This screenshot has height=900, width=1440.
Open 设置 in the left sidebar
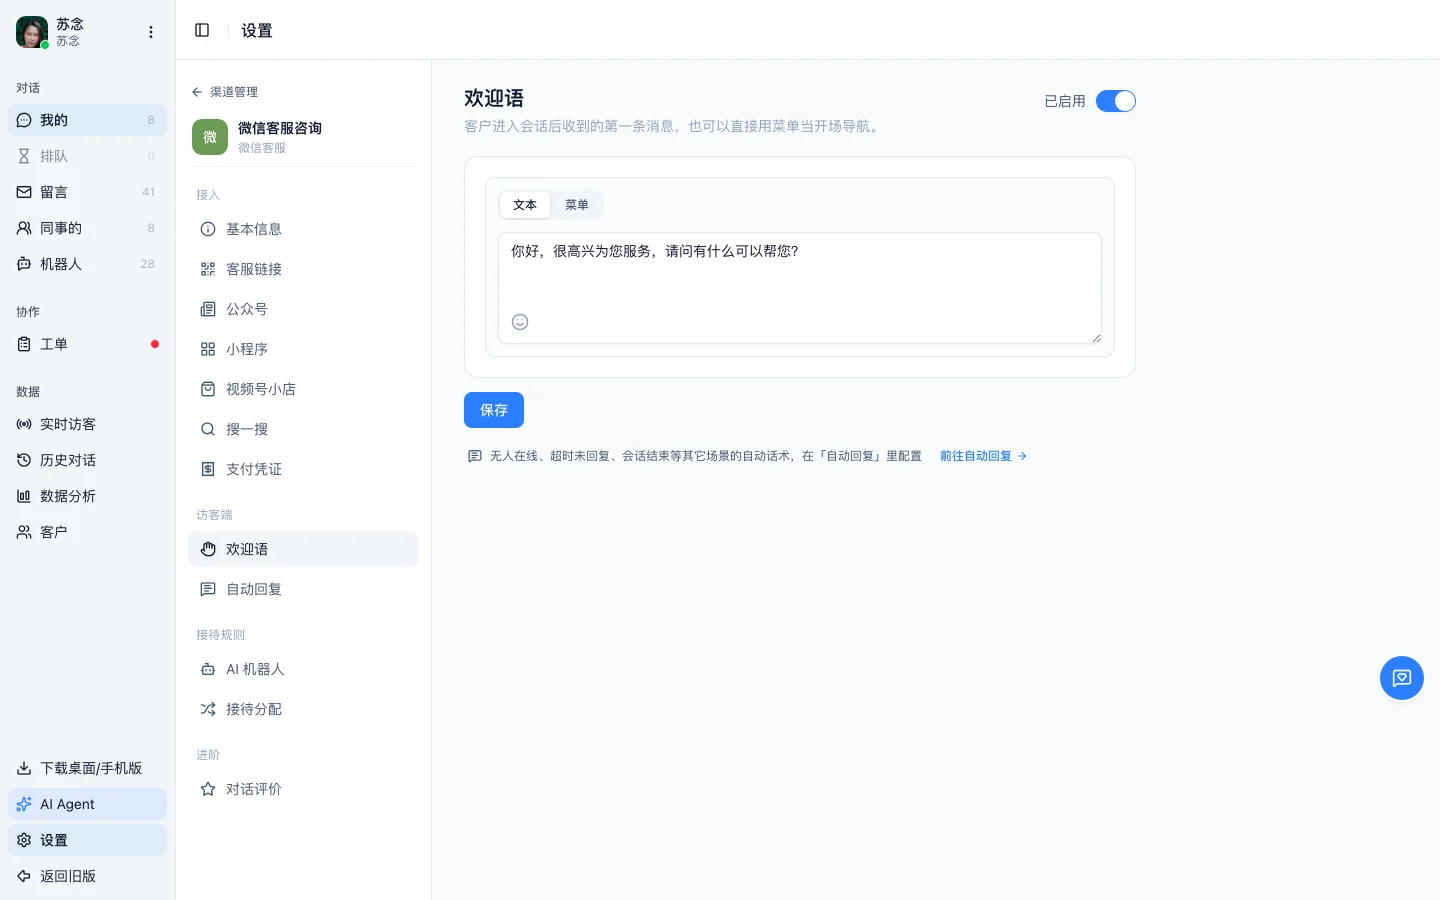point(87,840)
